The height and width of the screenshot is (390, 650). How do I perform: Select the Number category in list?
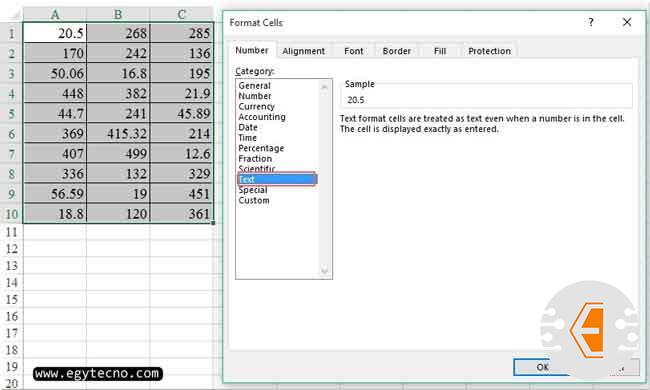[x=255, y=96]
